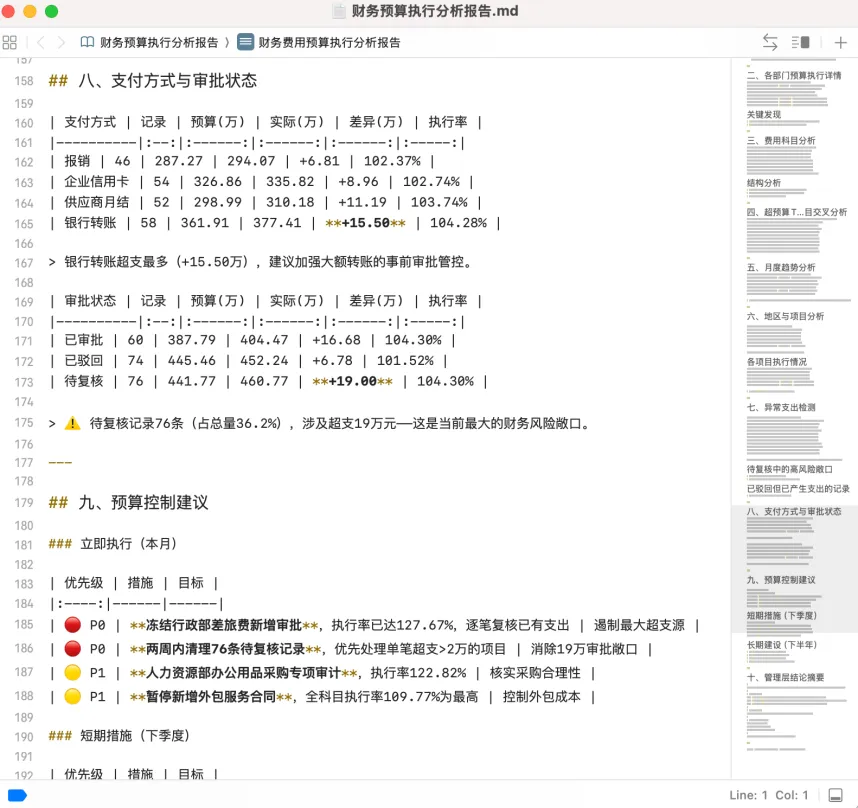Jump to 结构分析 in outline

pyautogui.click(x=764, y=183)
